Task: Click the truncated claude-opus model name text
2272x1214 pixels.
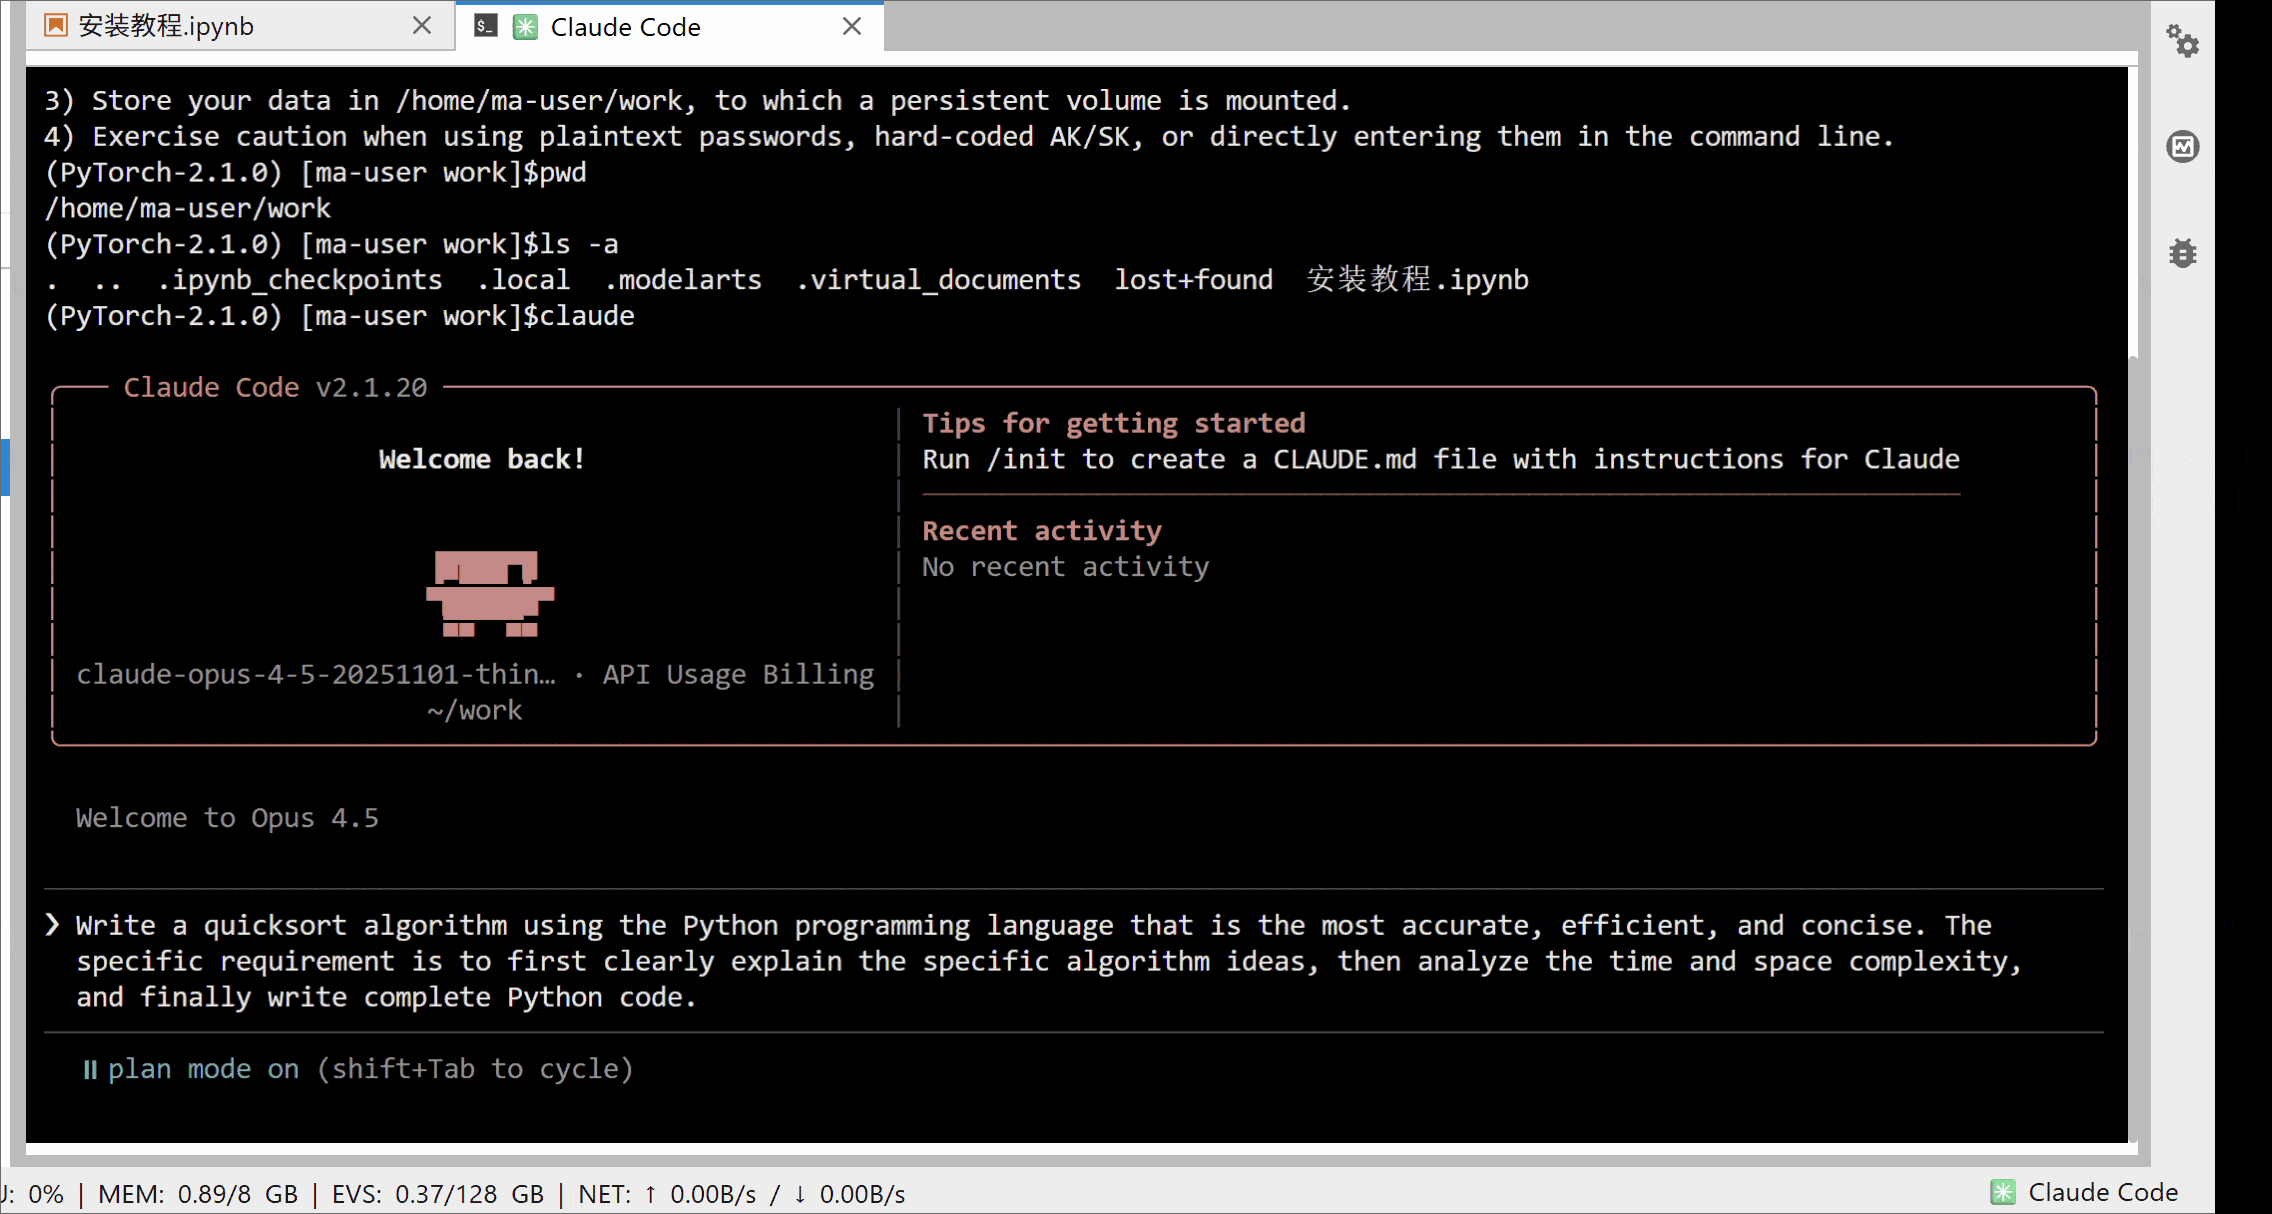Action: coord(316,675)
